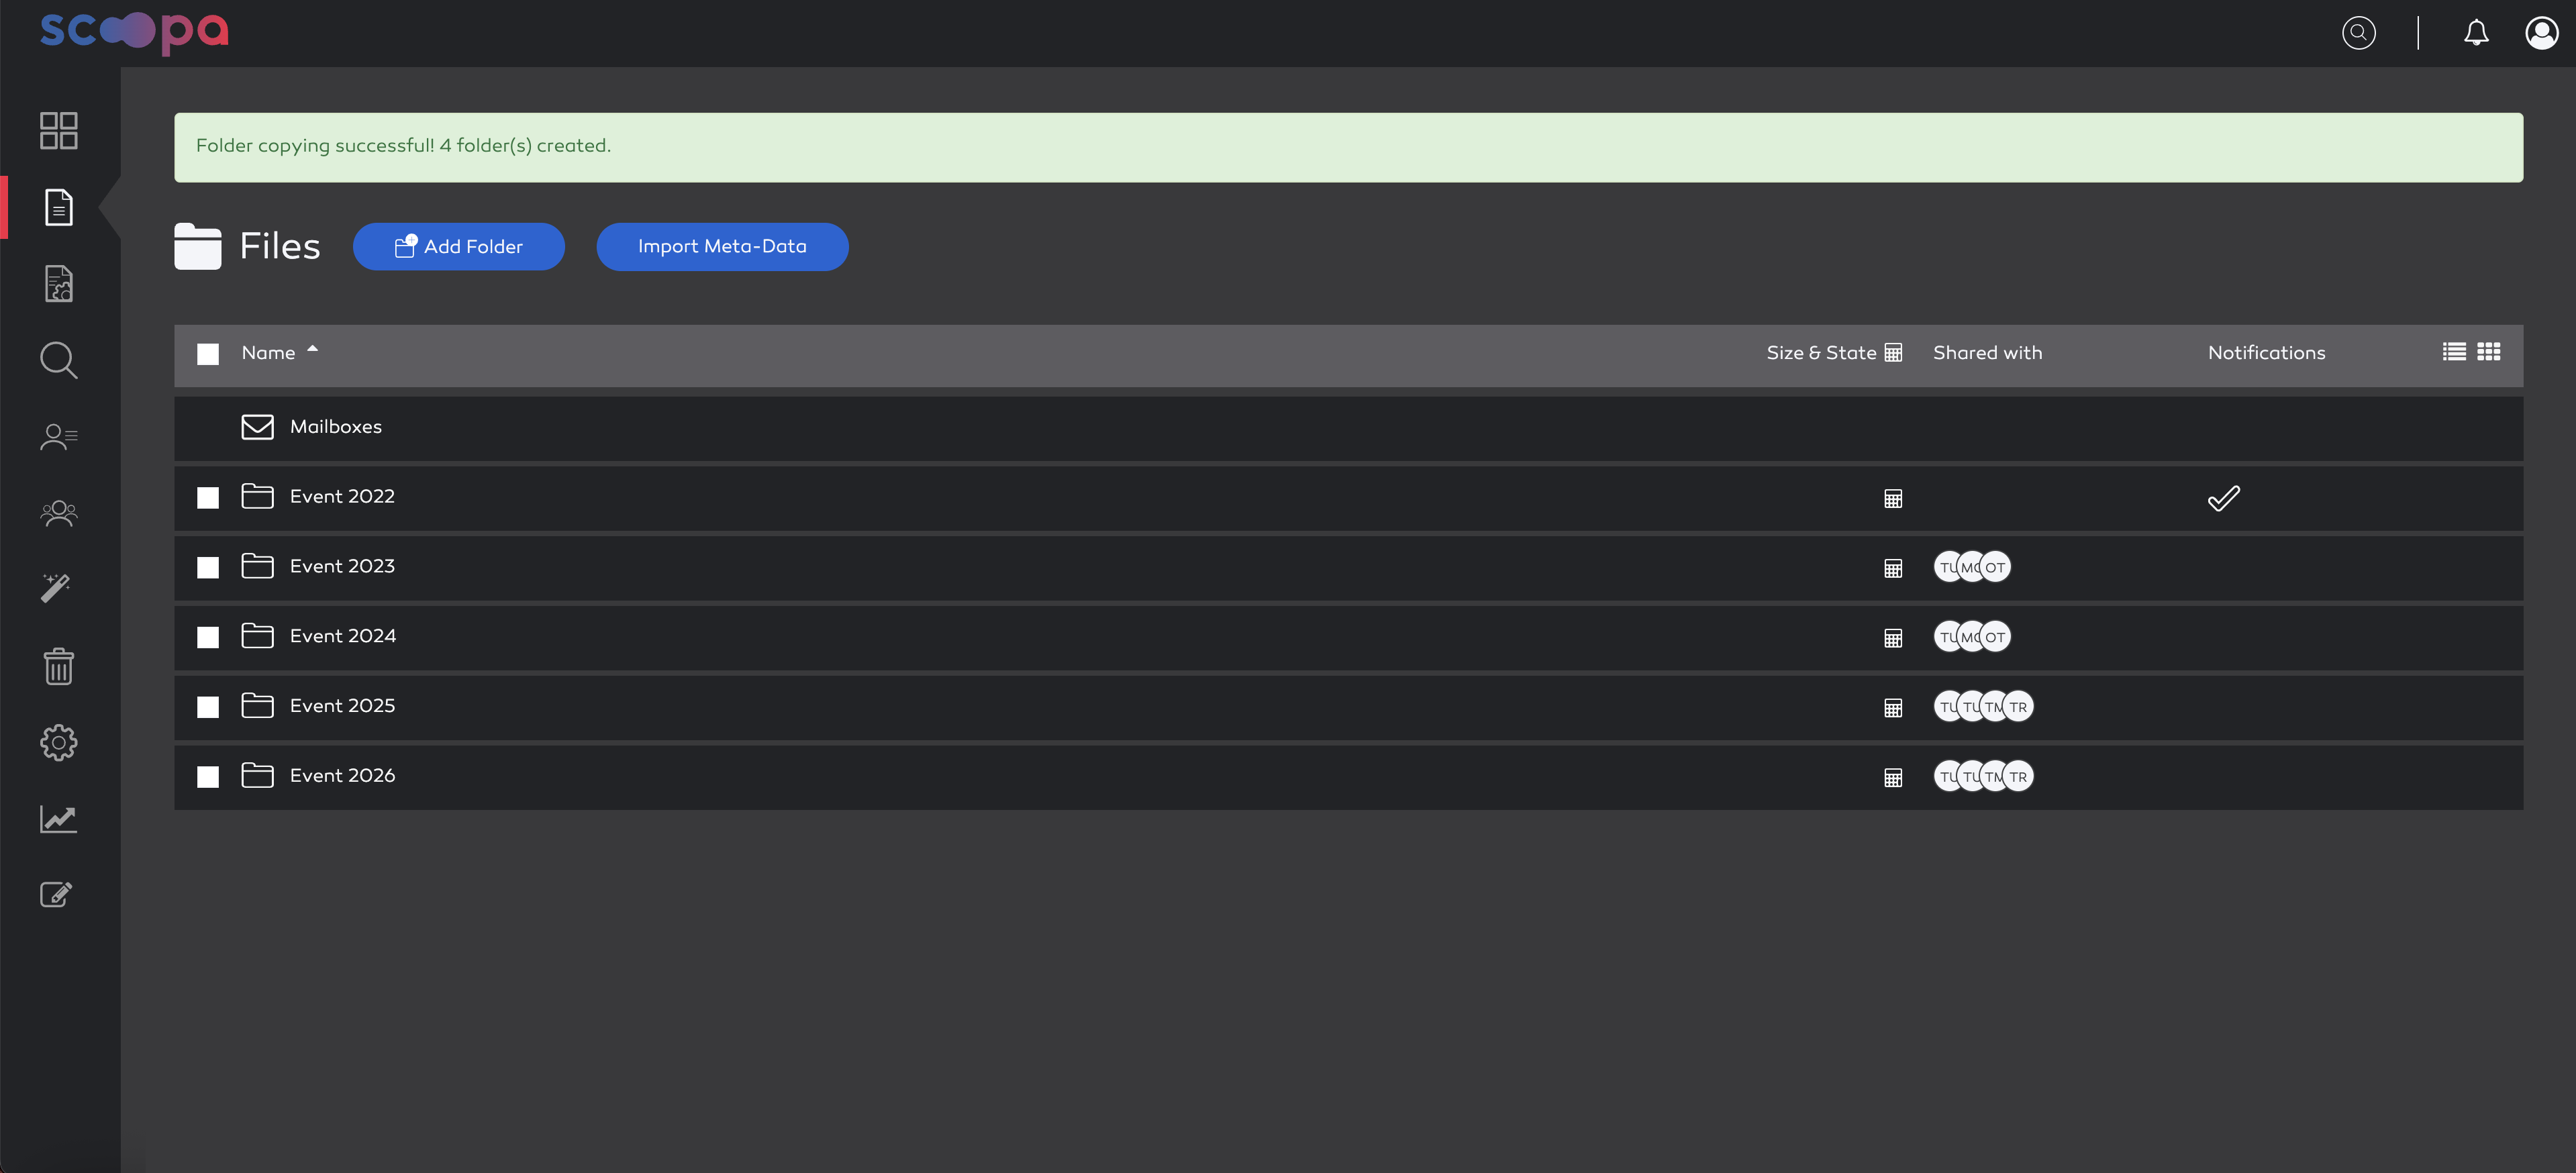Open the statistics chart icon
This screenshot has width=2576, height=1173.
click(x=58, y=819)
